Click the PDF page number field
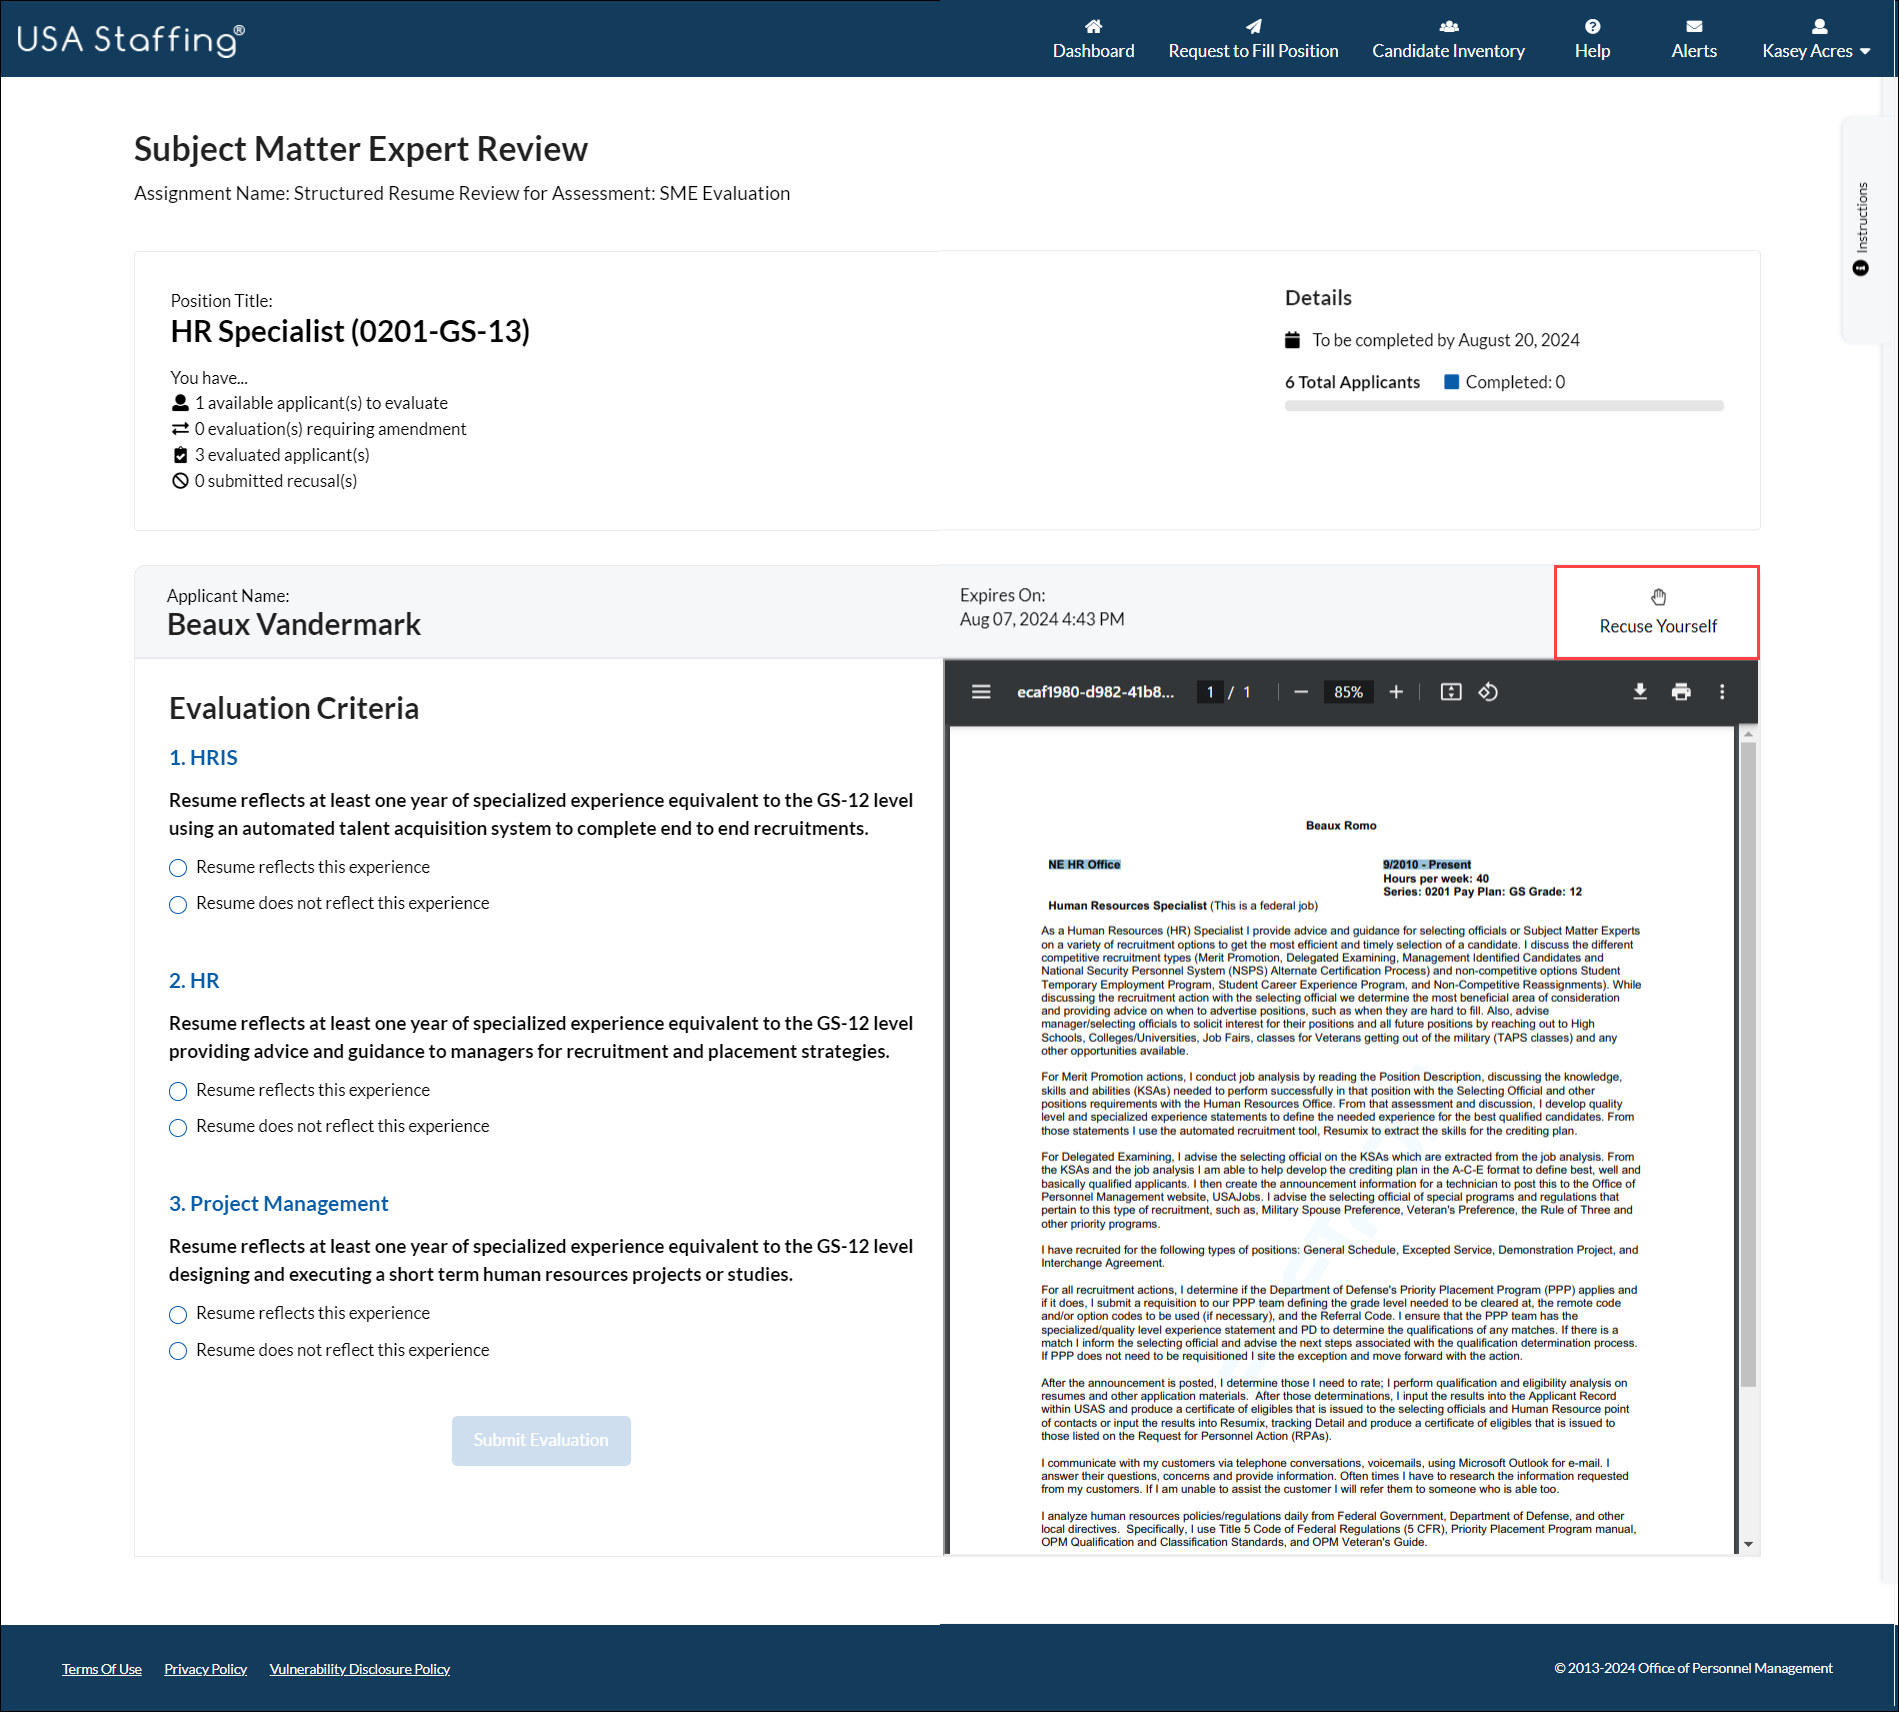The width and height of the screenshot is (1899, 1712). (x=1210, y=691)
